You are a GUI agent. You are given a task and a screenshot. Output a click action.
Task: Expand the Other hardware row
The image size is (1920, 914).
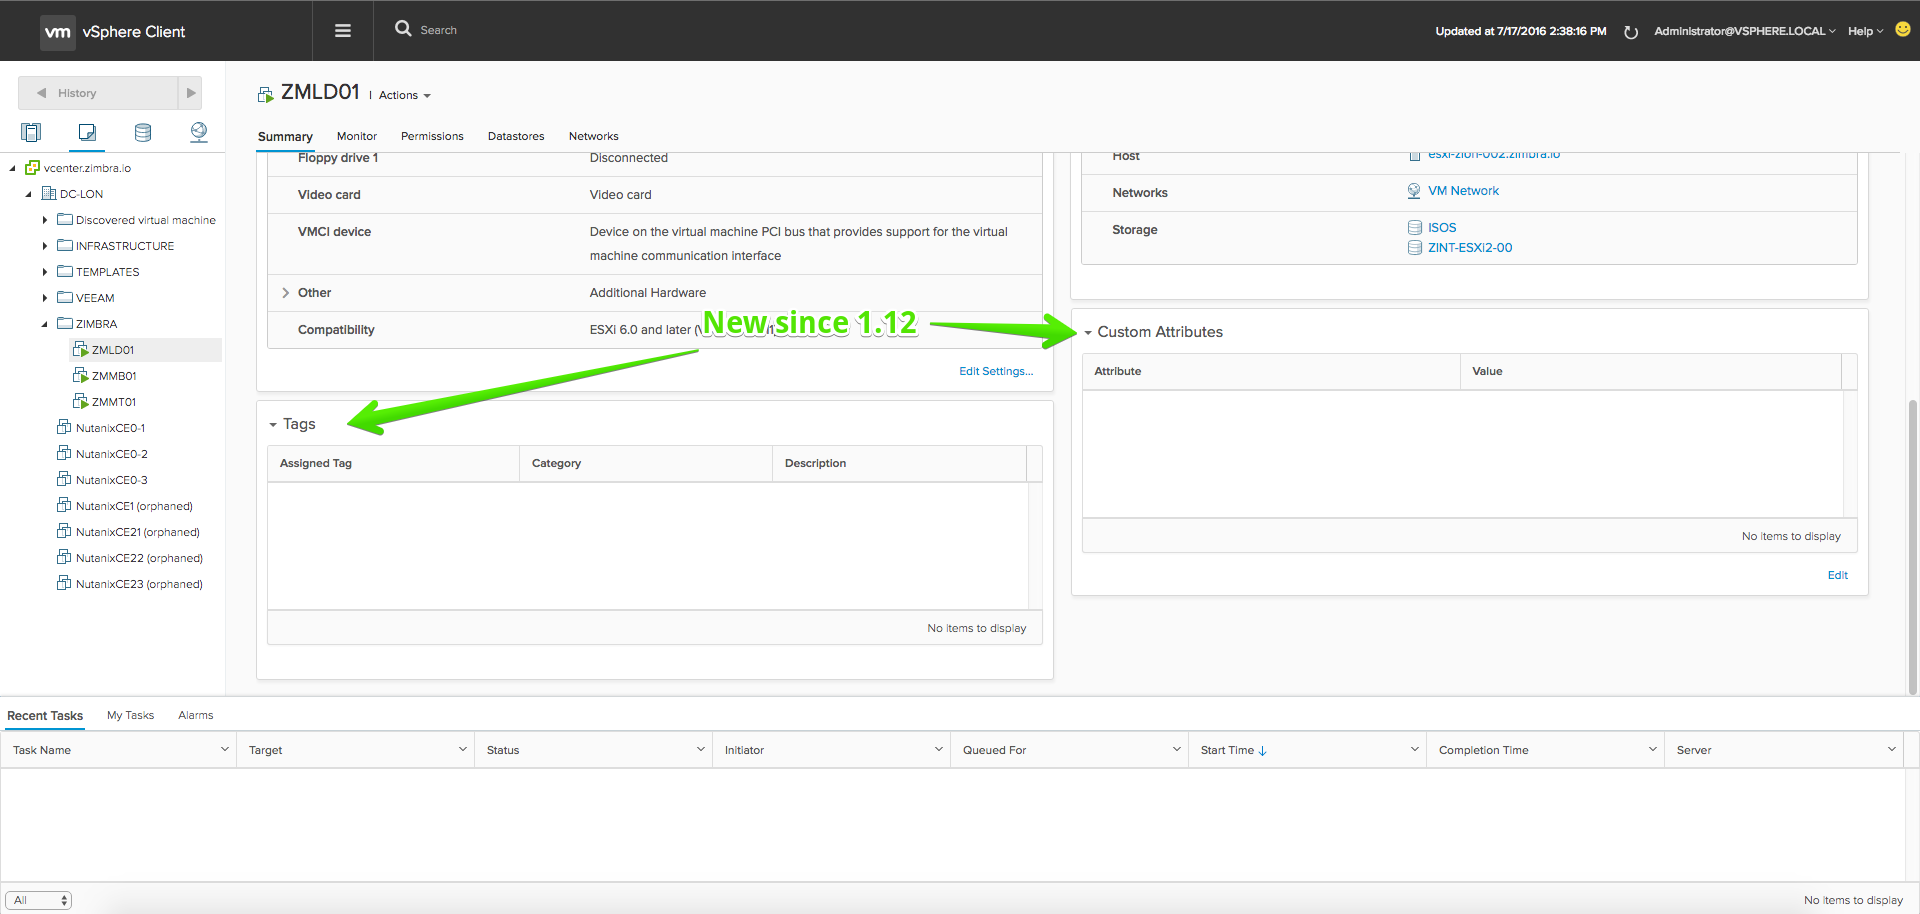pyautogui.click(x=286, y=293)
